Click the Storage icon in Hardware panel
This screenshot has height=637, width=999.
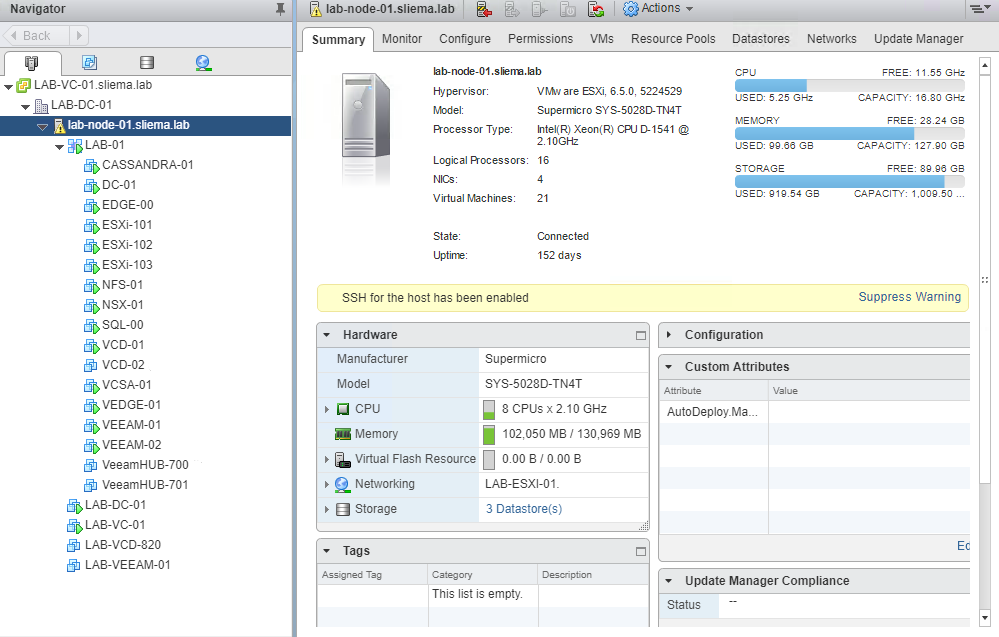click(x=343, y=510)
